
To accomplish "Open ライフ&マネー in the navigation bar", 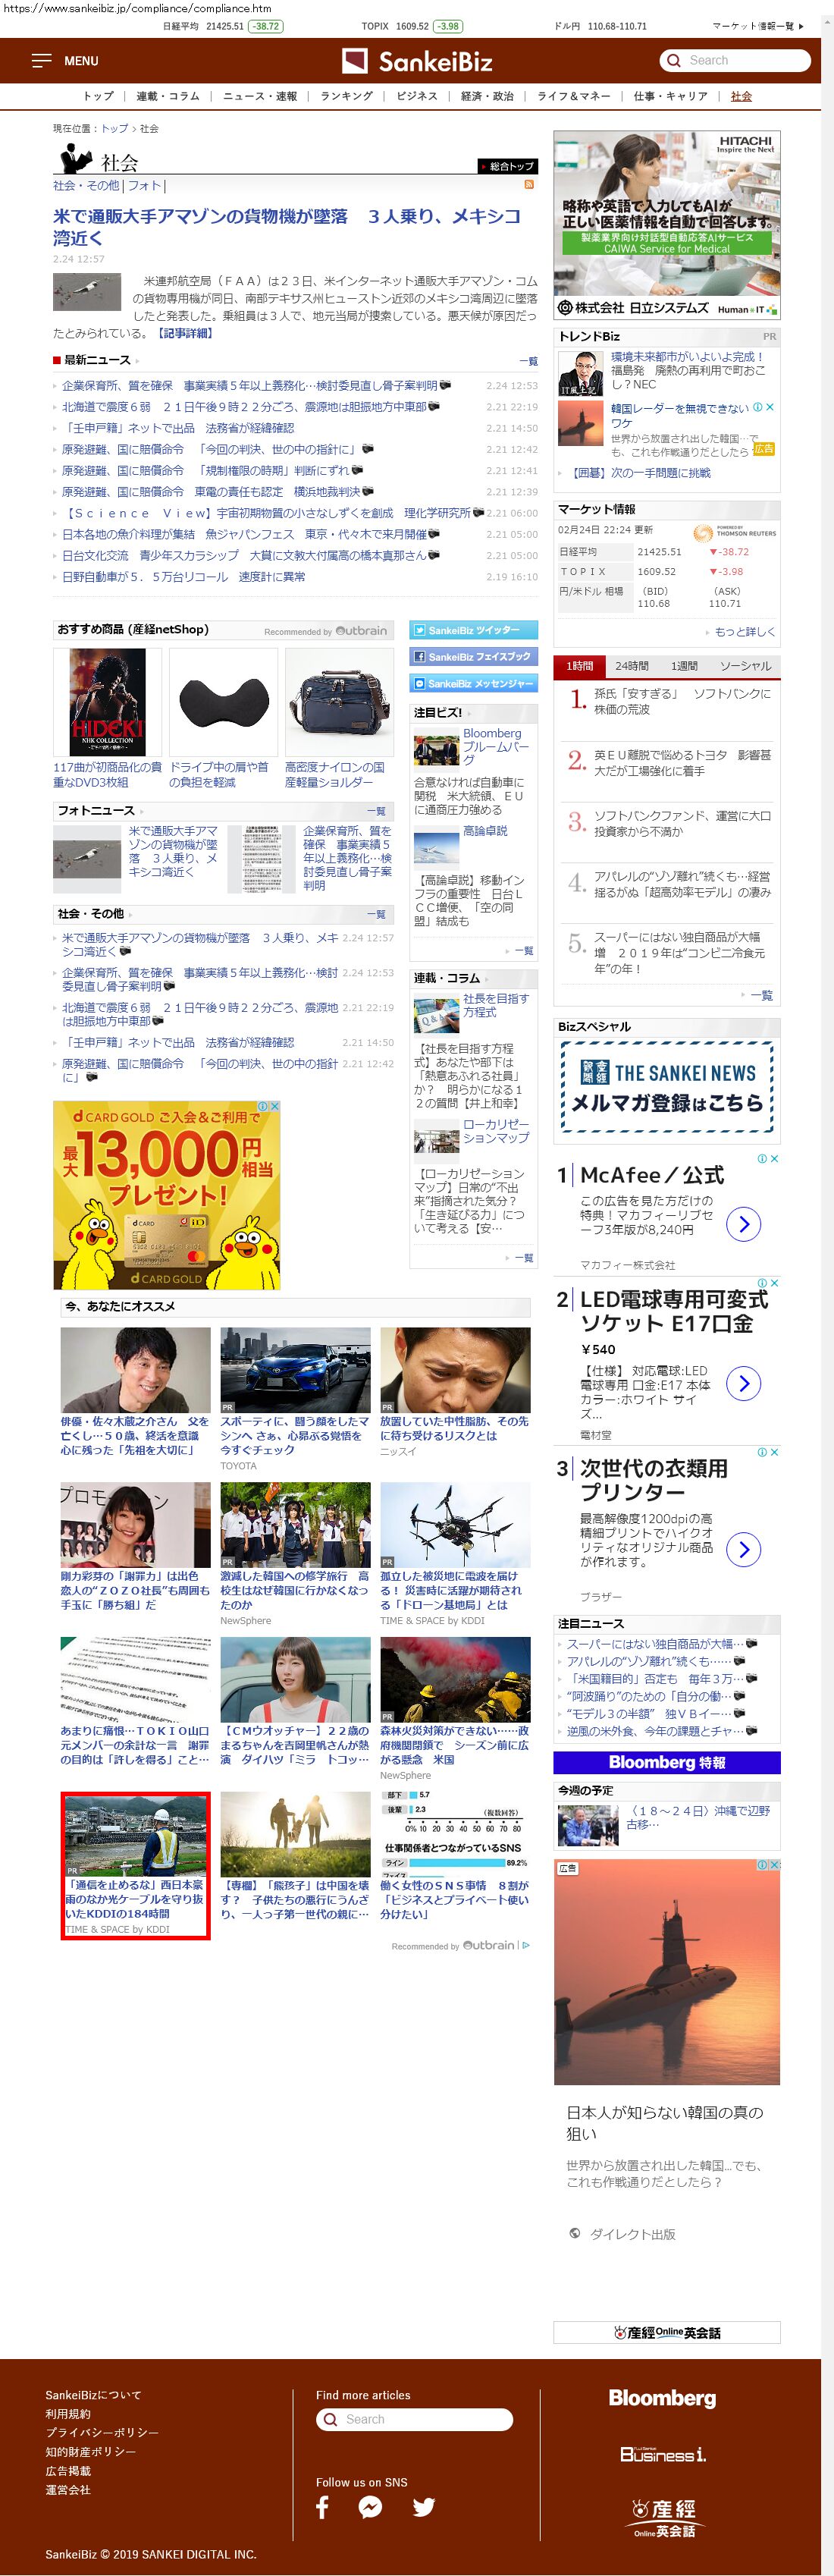I will 574,96.
